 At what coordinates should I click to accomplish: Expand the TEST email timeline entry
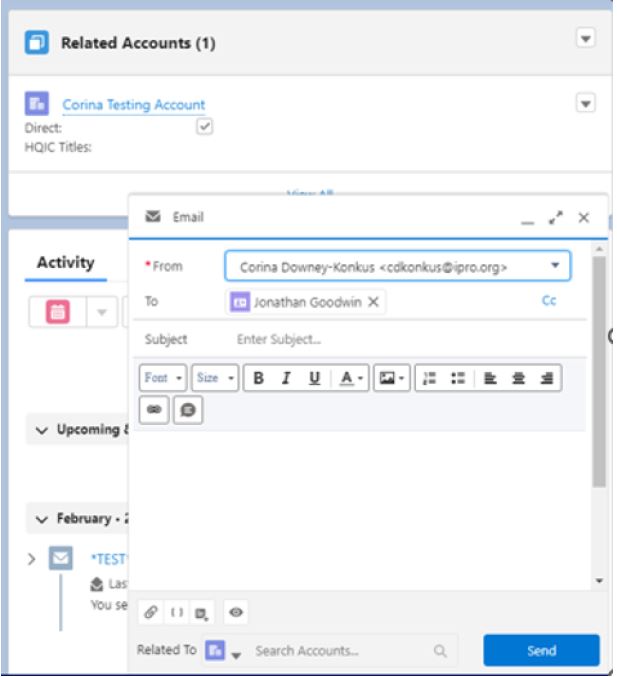[x=32, y=560]
